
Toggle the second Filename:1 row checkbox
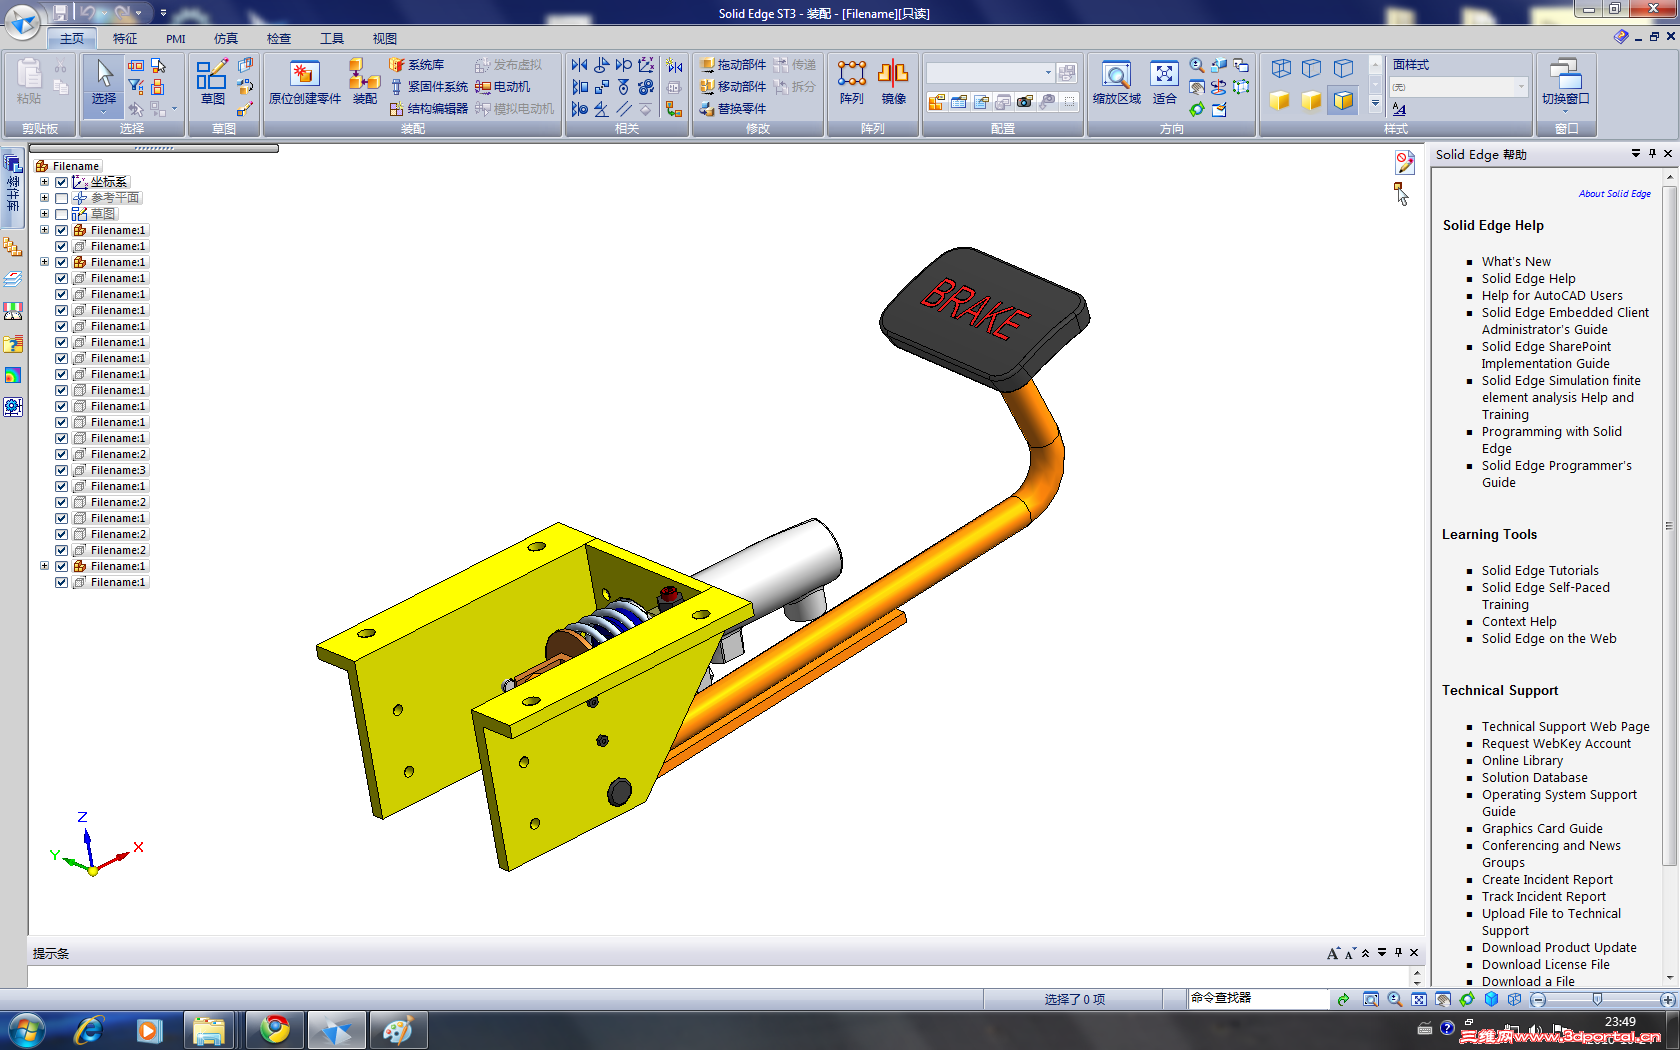click(62, 246)
